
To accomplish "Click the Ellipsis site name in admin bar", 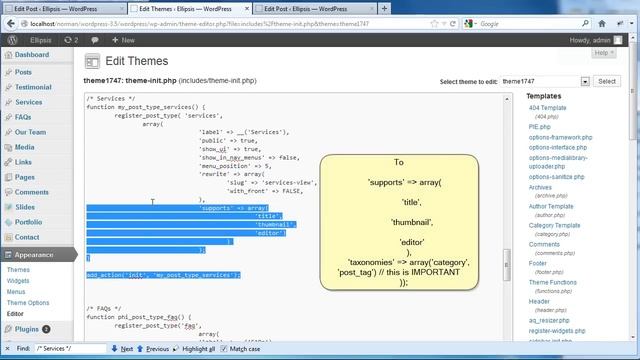I will click(41, 40).
